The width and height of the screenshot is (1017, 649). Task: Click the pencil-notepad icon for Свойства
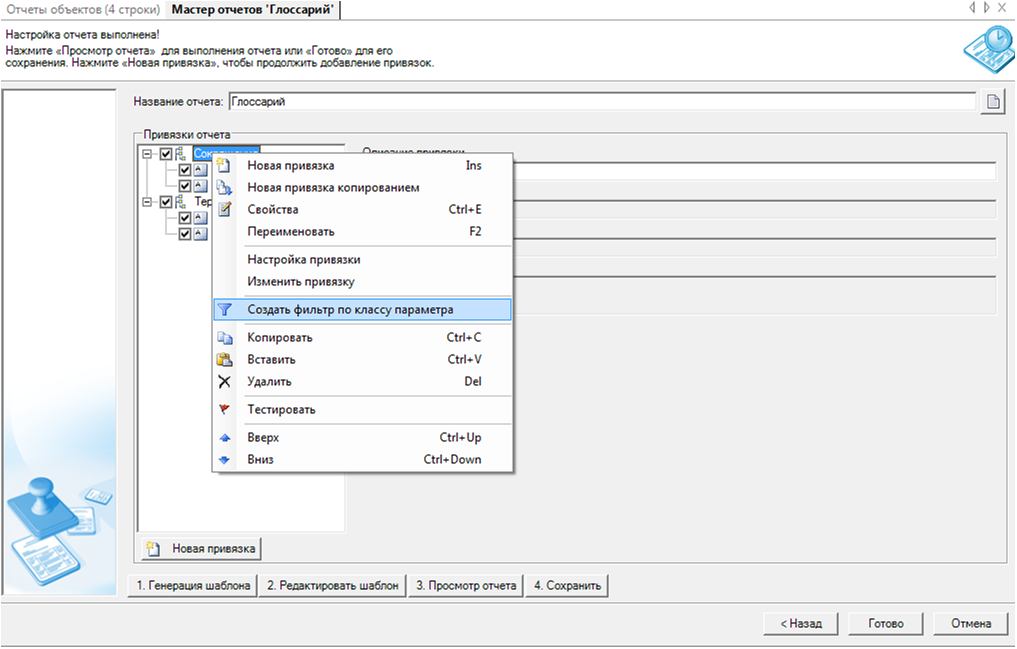click(225, 209)
